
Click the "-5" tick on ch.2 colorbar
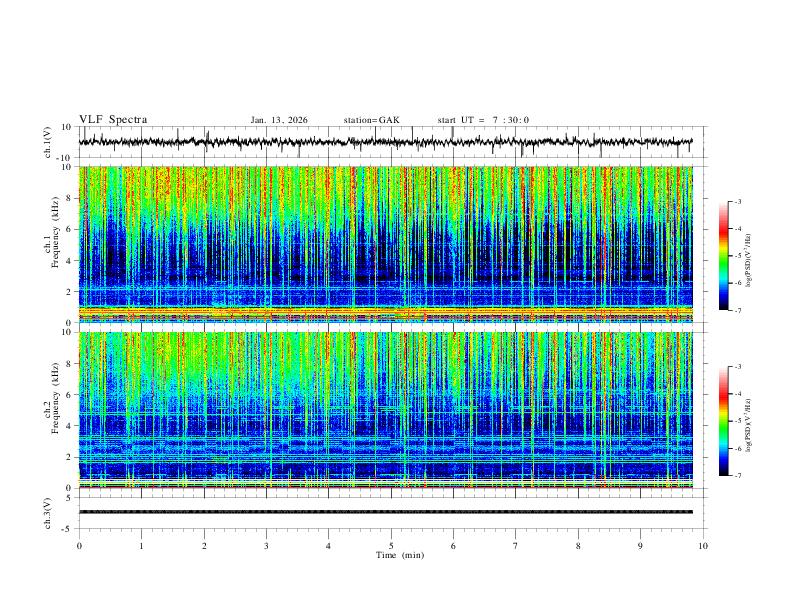click(x=737, y=421)
